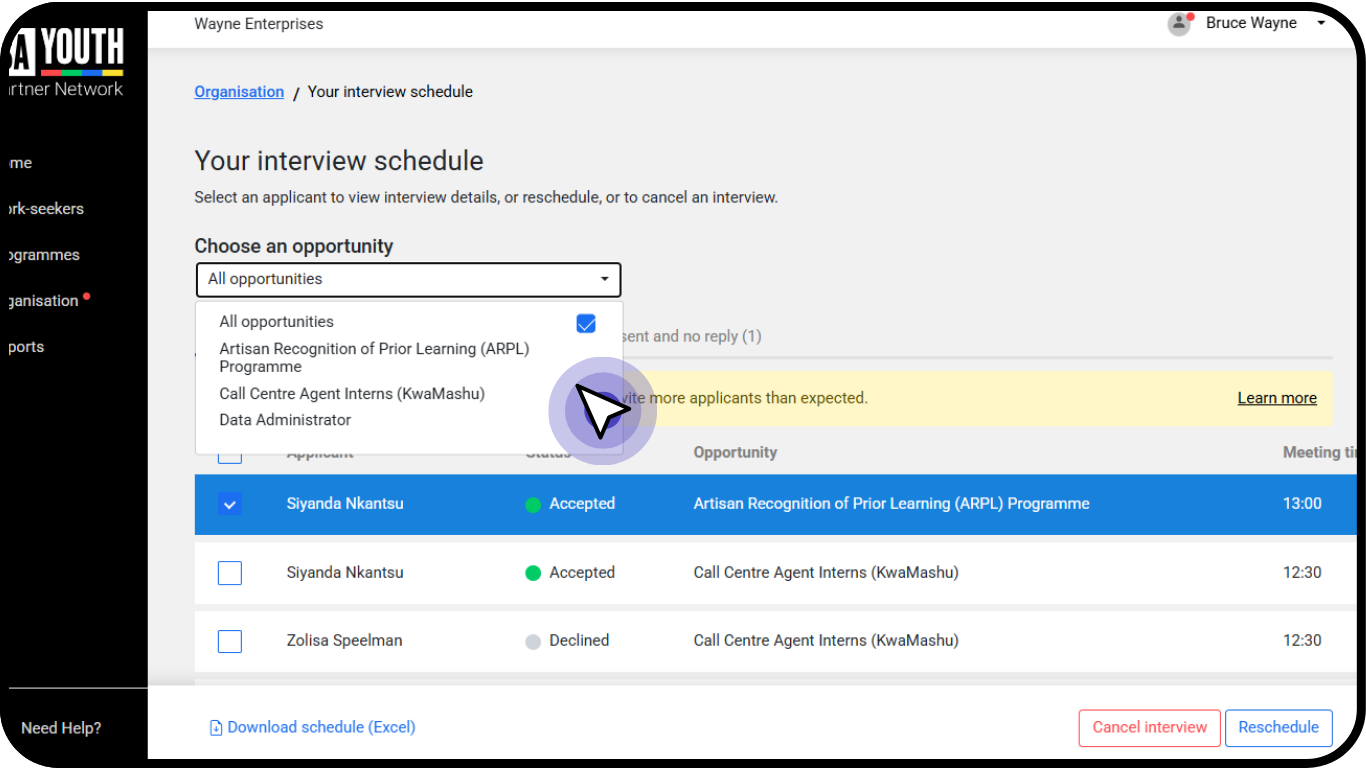
Task: Click the 13:00 meeting time cell
Action: click(1302, 503)
